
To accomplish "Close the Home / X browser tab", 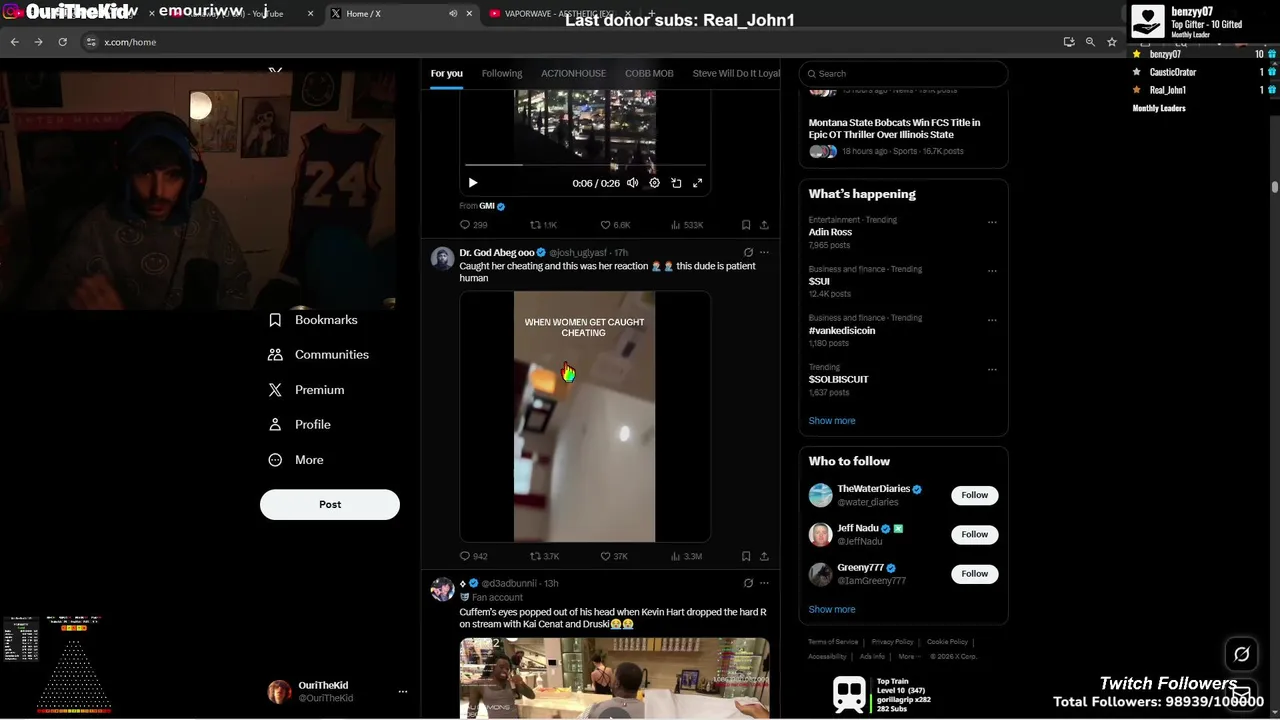I will (469, 14).
